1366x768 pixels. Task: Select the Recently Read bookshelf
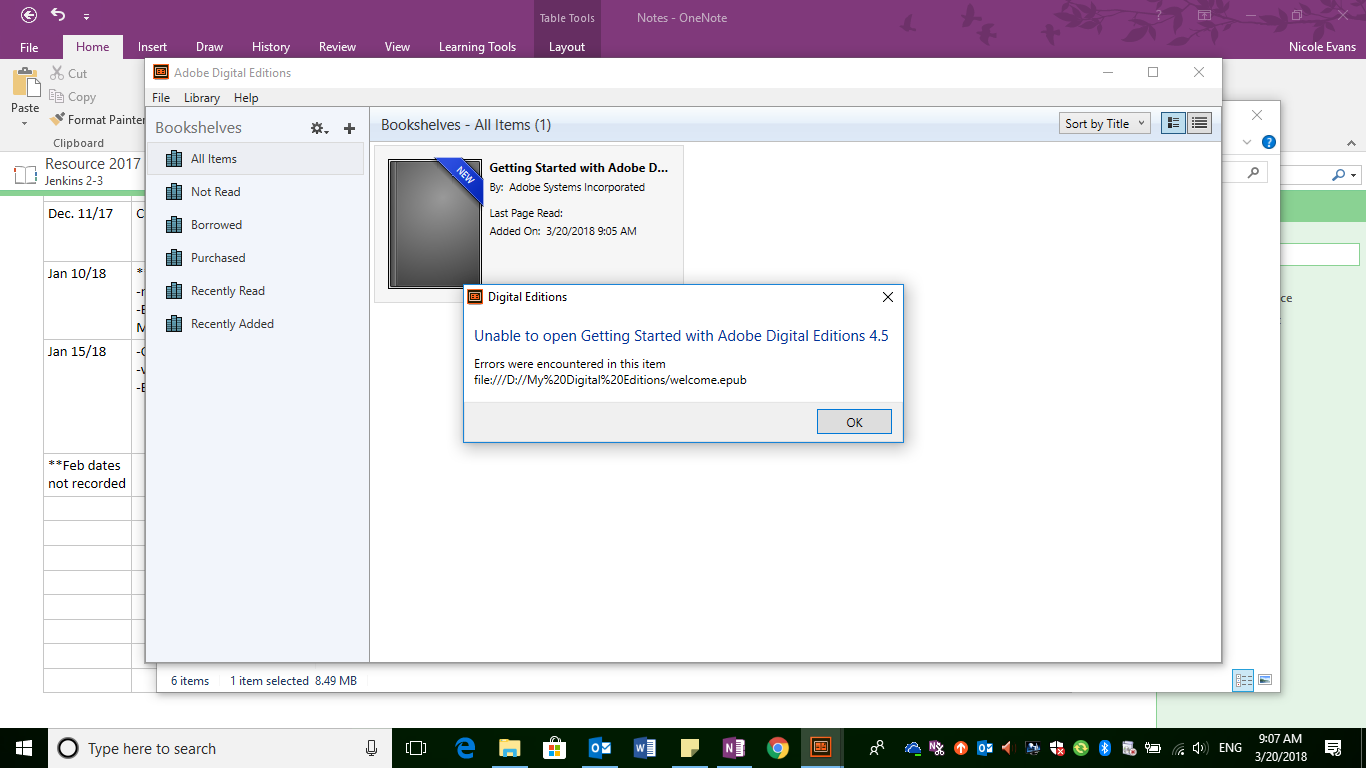(x=256, y=291)
